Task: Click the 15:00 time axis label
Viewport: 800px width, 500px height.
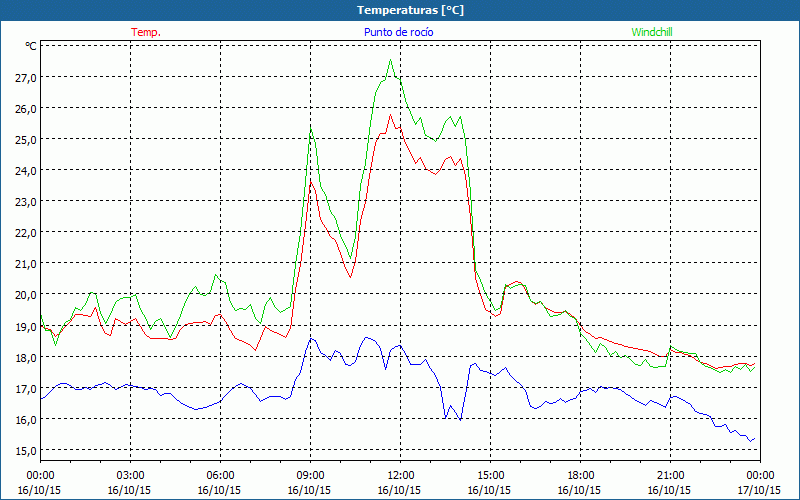Action: pos(490,475)
